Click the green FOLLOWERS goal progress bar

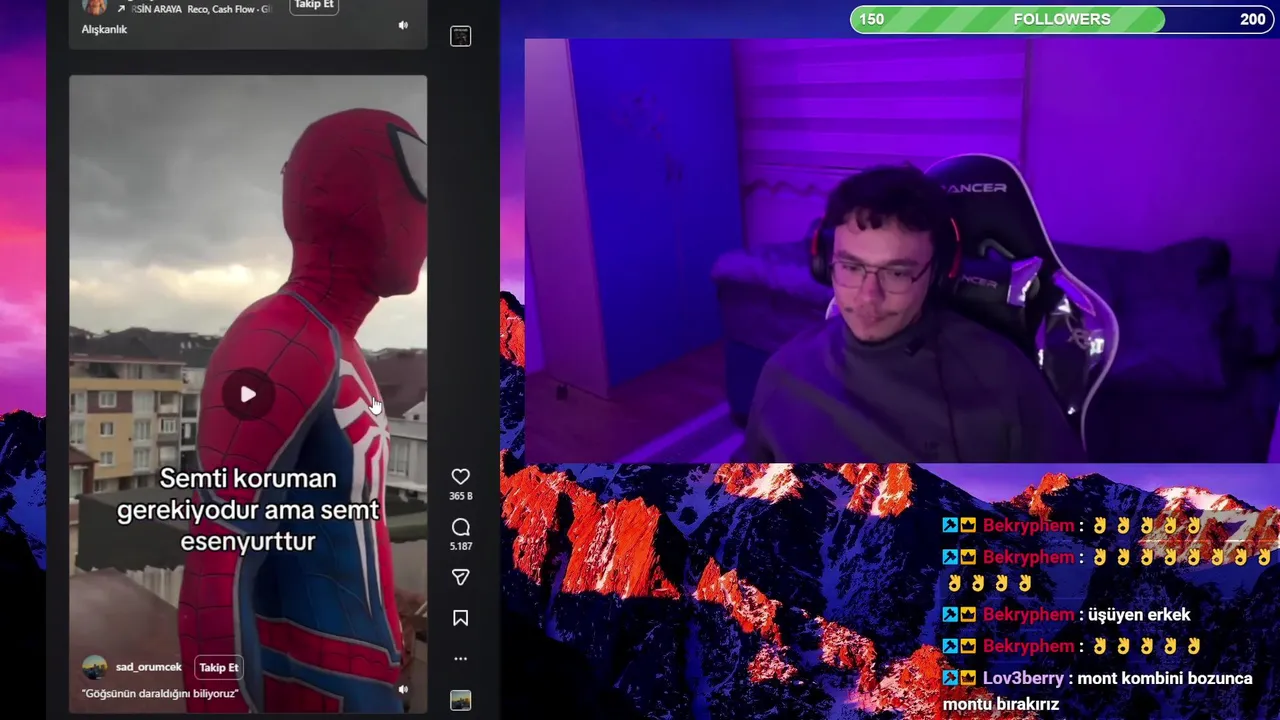click(x=1061, y=19)
